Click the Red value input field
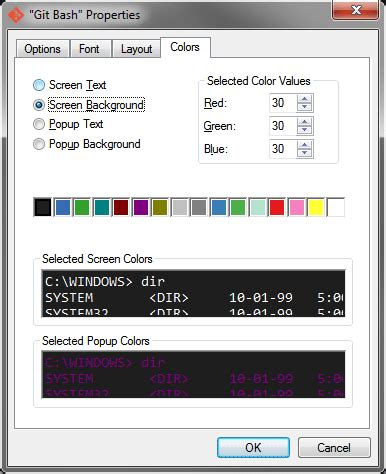This screenshot has width=386, height=474. click(283, 103)
